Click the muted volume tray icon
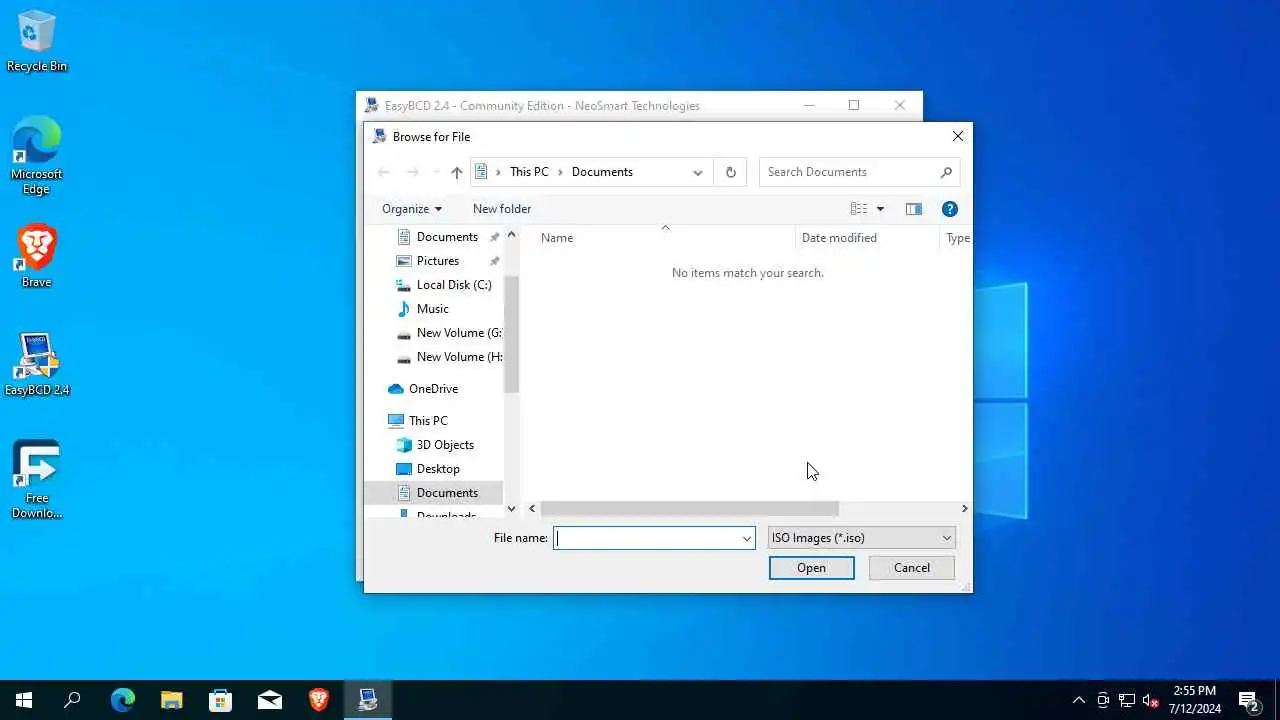This screenshot has width=1280, height=720. pos(1150,700)
